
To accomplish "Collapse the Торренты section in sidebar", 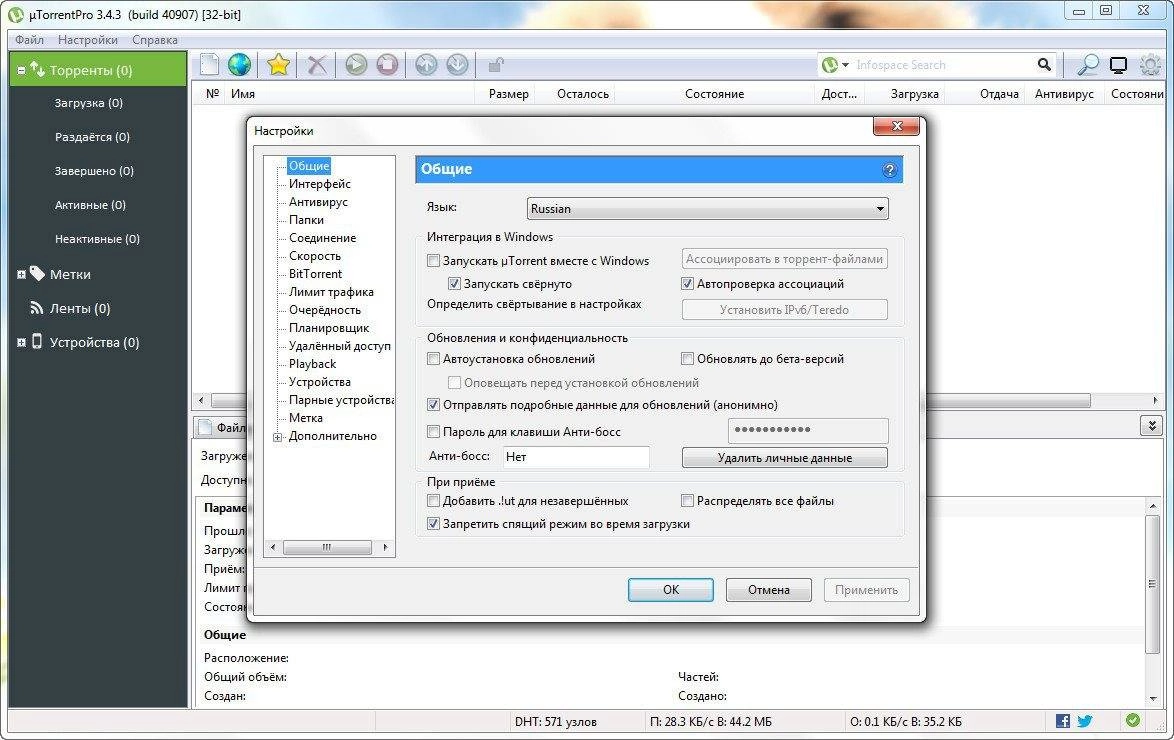I will 21,68.
